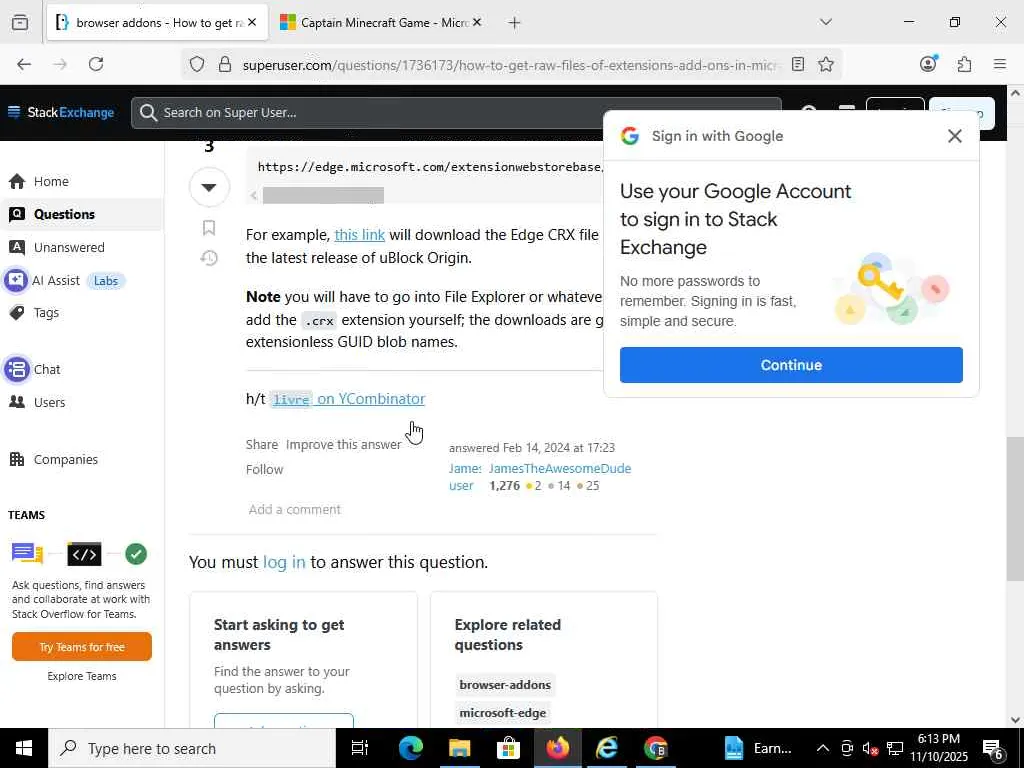Open extensions puzzle icon
The image size is (1024, 768).
[x=964, y=64]
